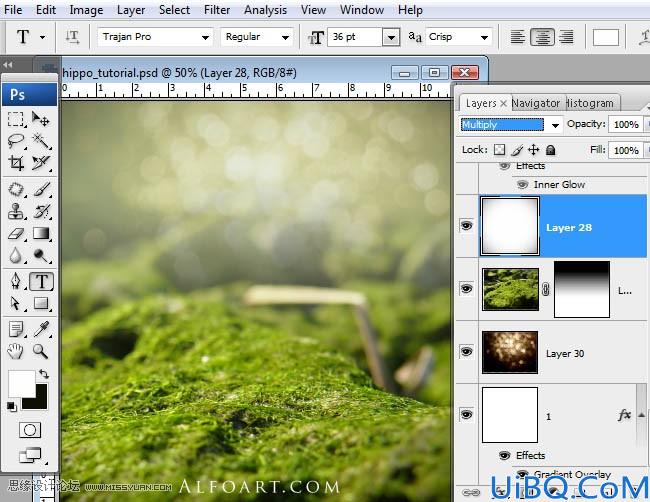Change screen mode button in toolbox
This screenshot has height=502, width=650.
30,455
